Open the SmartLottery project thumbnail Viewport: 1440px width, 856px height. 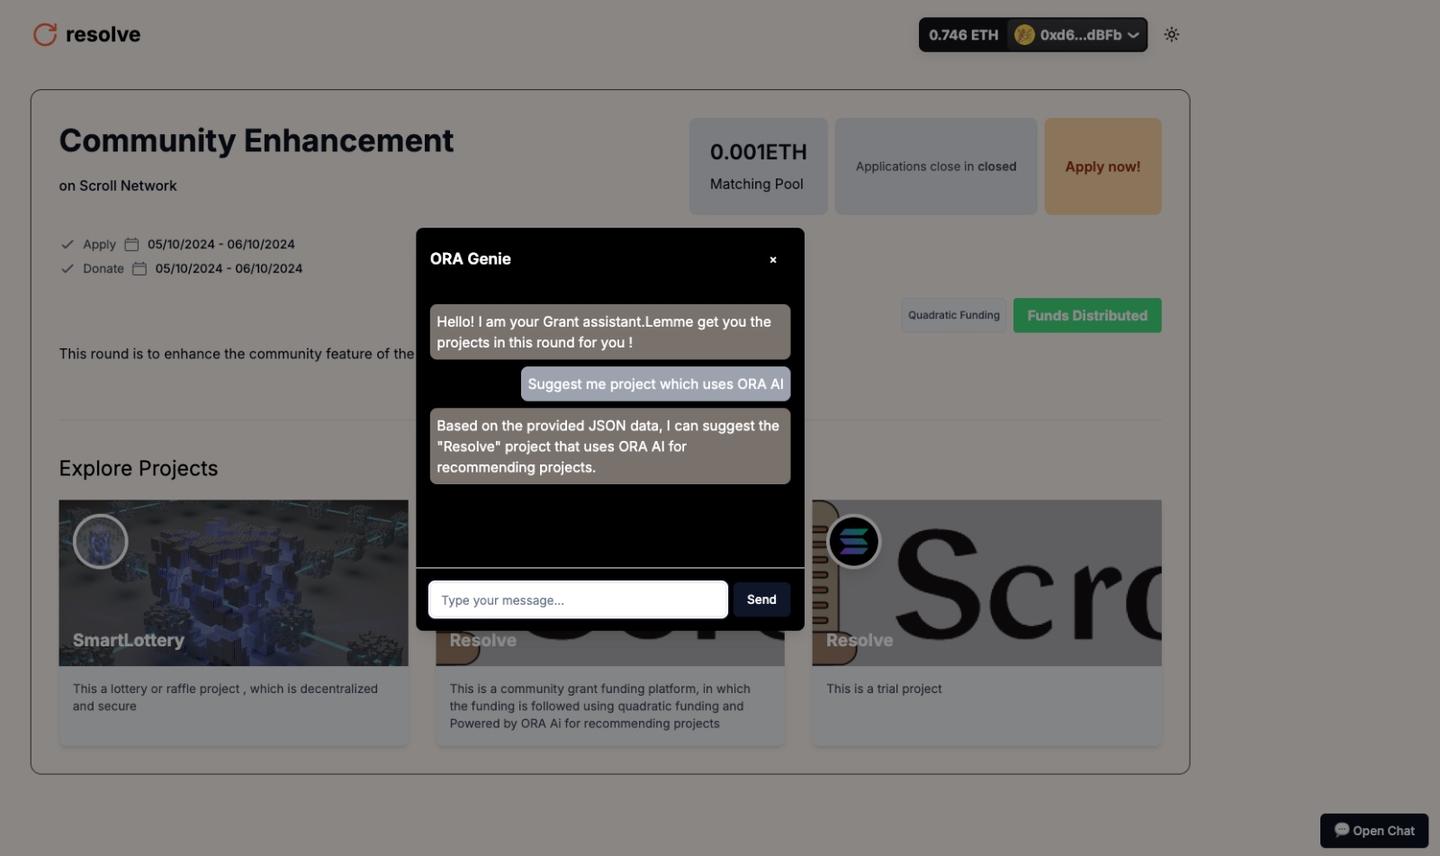pyautogui.click(x=233, y=583)
